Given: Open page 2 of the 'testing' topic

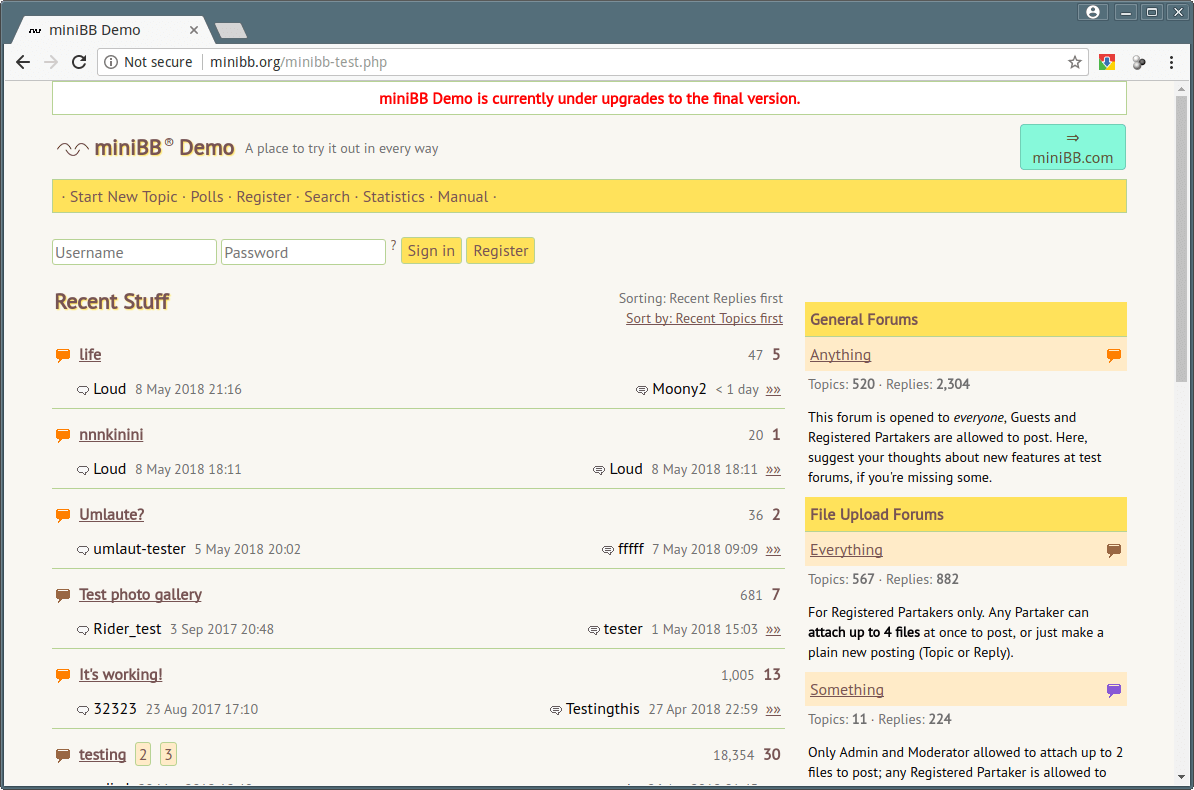Looking at the screenshot, I should click(143, 754).
